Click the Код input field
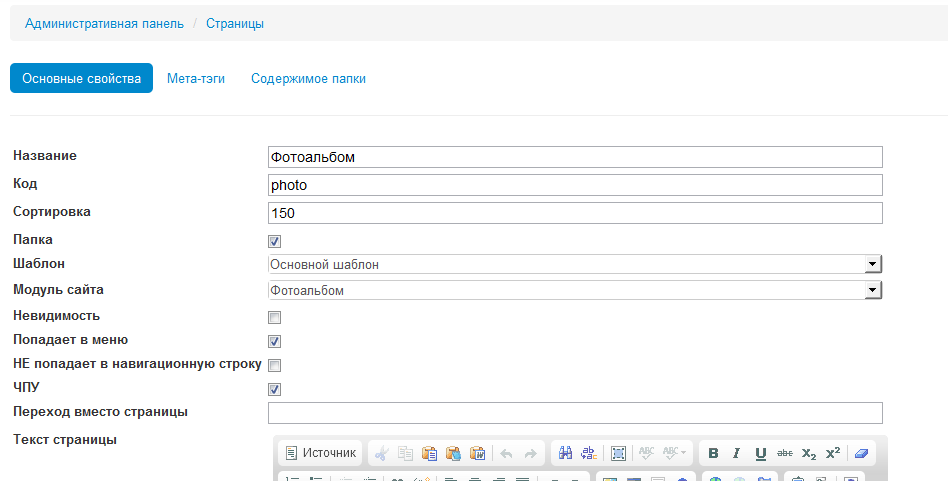The image size is (948, 481). tap(575, 185)
